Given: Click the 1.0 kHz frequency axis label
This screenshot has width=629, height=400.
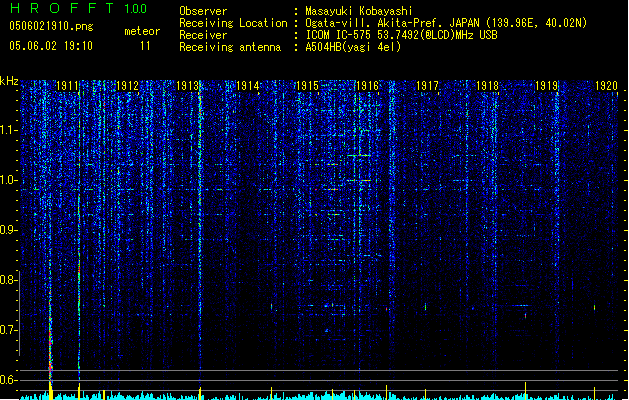Looking at the screenshot, I should (8, 180).
